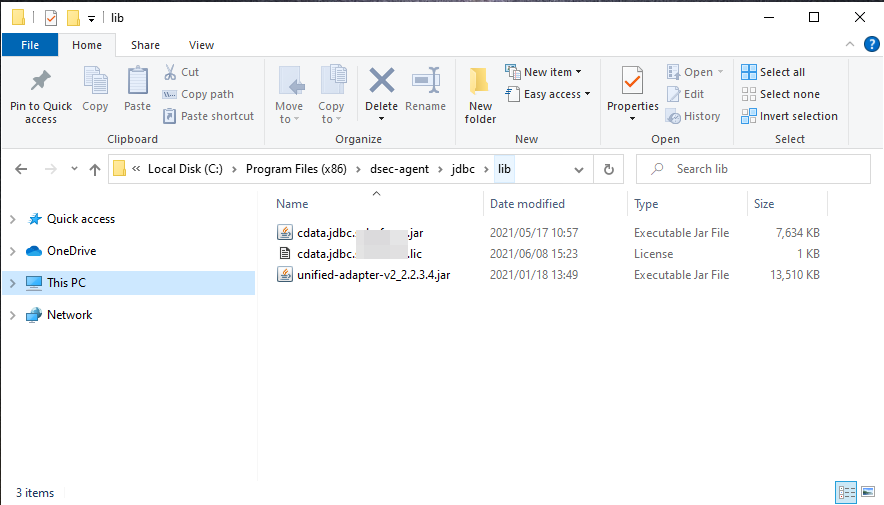
Task: Click the Delete icon in ribbon
Action: click(x=381, y=82)
